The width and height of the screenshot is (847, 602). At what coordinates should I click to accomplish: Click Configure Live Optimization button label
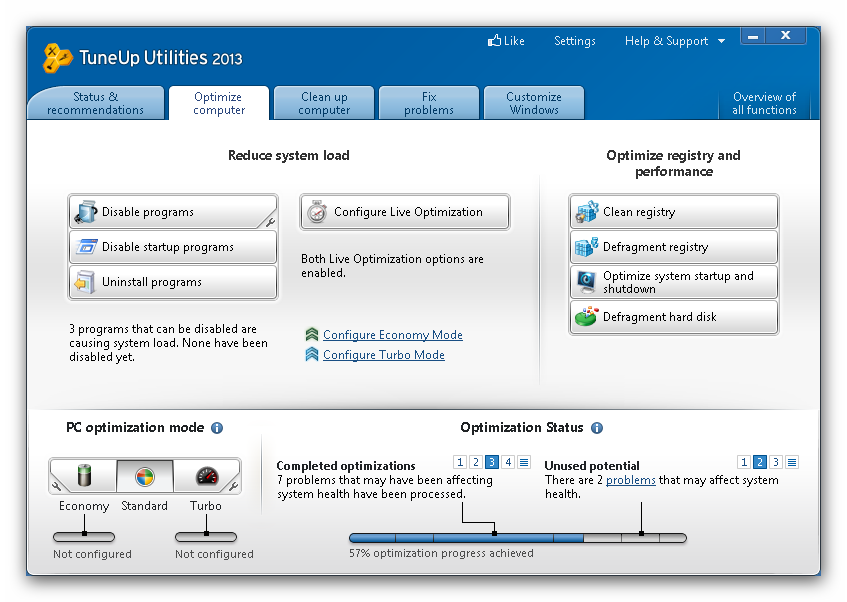coord(408,212)
